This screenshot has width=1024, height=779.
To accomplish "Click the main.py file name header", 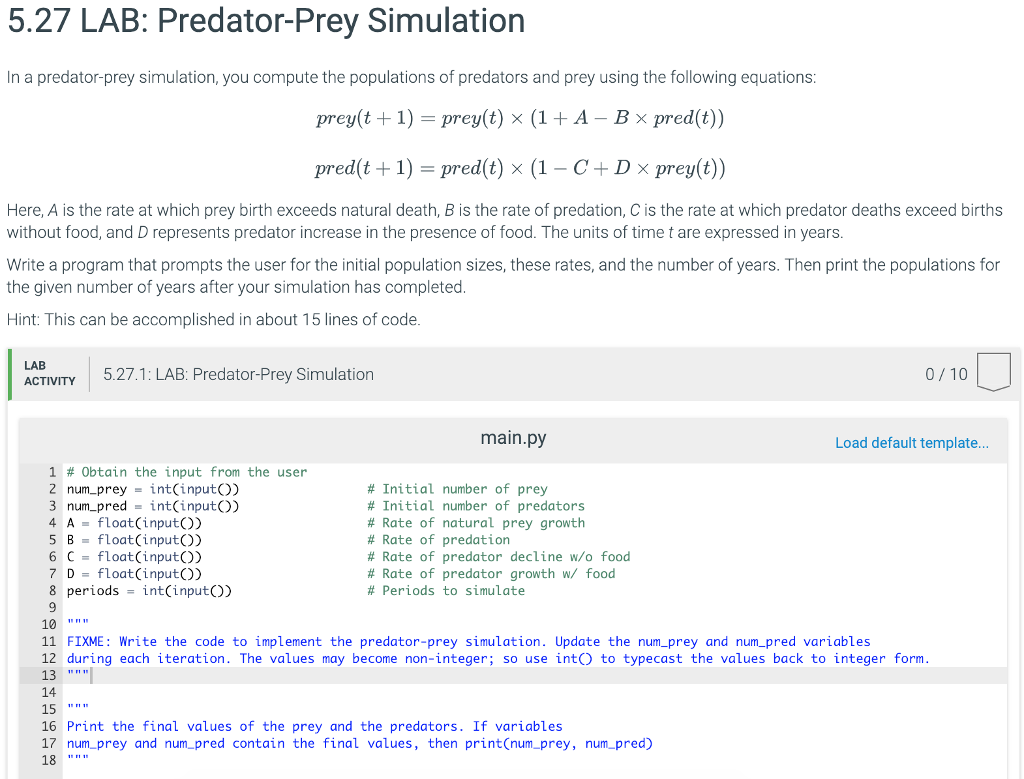I will [512, 437].
